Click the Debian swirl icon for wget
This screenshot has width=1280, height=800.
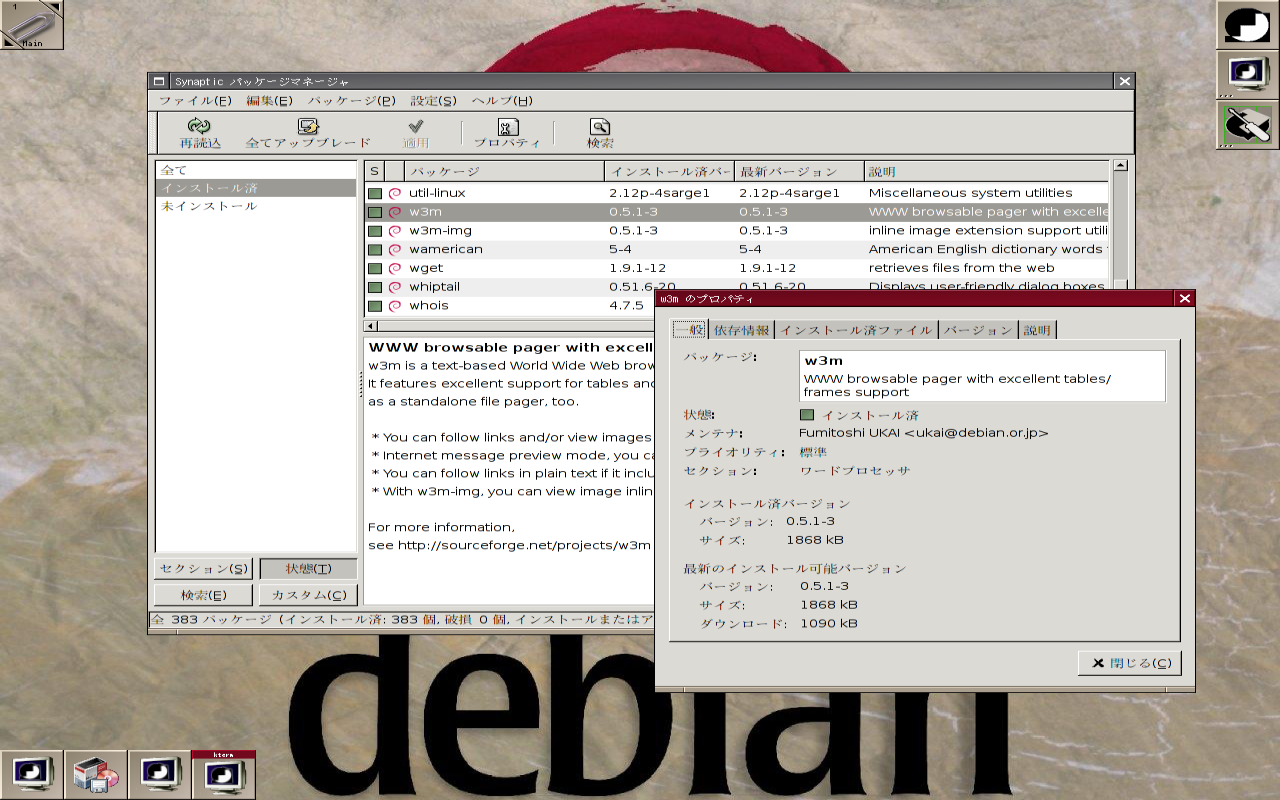click(x=395, y=268)
